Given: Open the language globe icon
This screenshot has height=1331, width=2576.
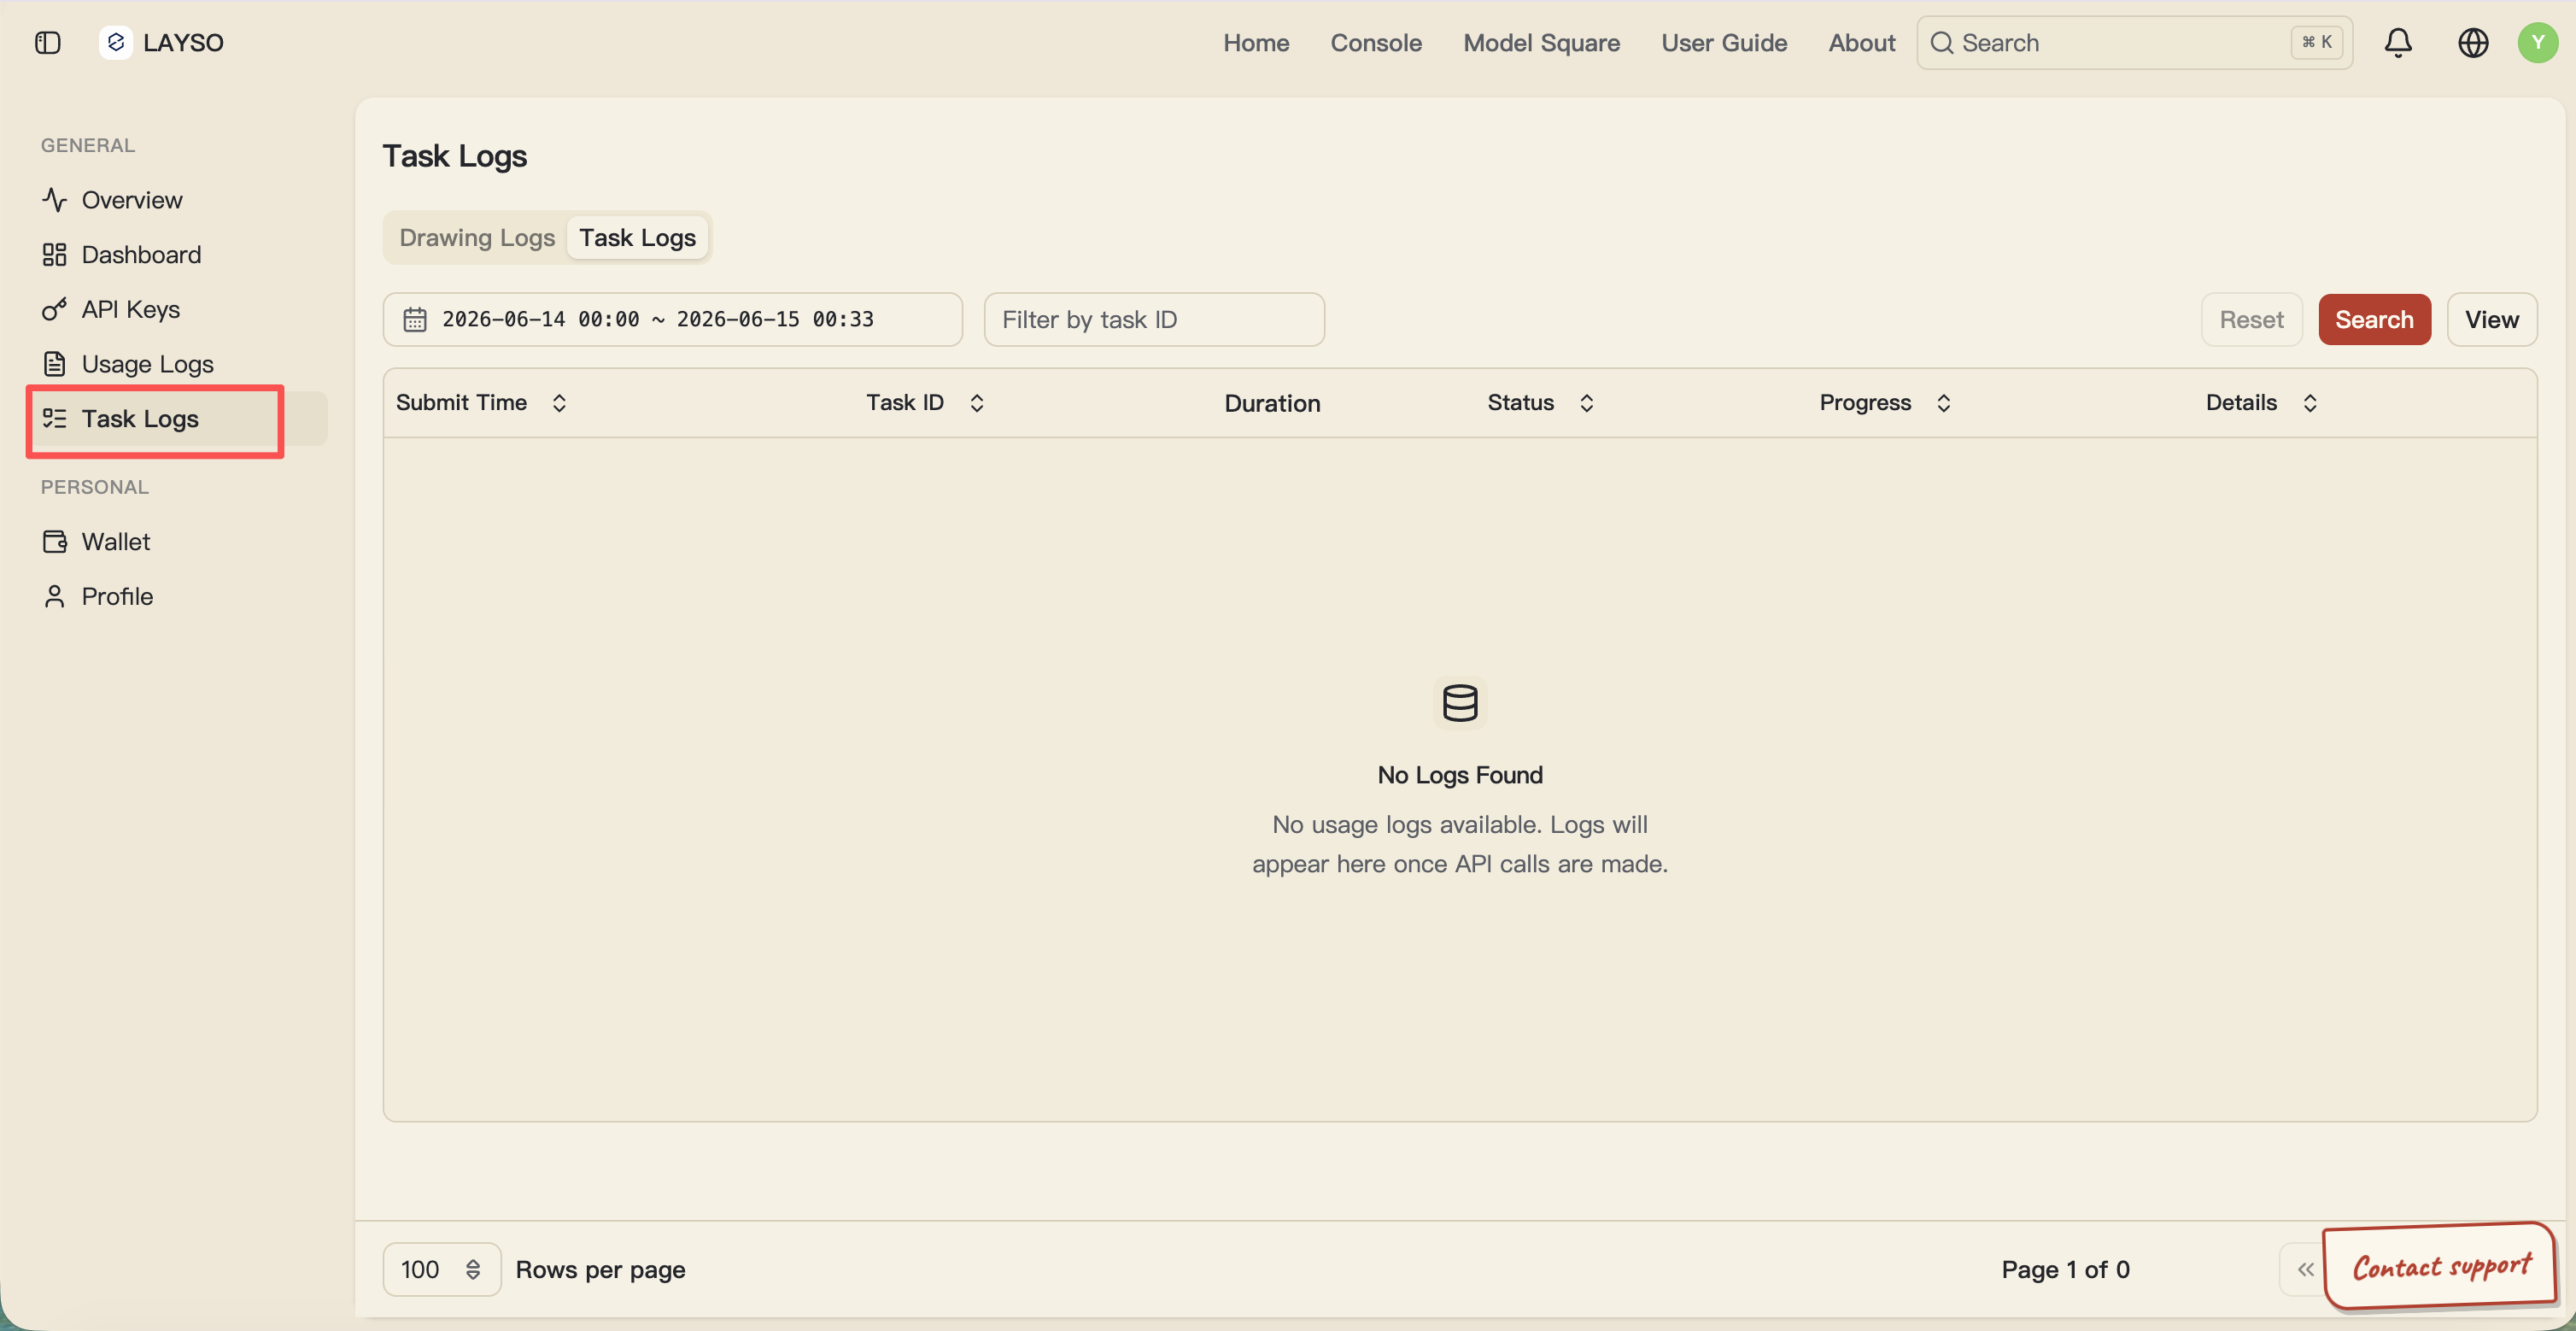Looking at the screenshot, I should click(x=2472, y=42).
